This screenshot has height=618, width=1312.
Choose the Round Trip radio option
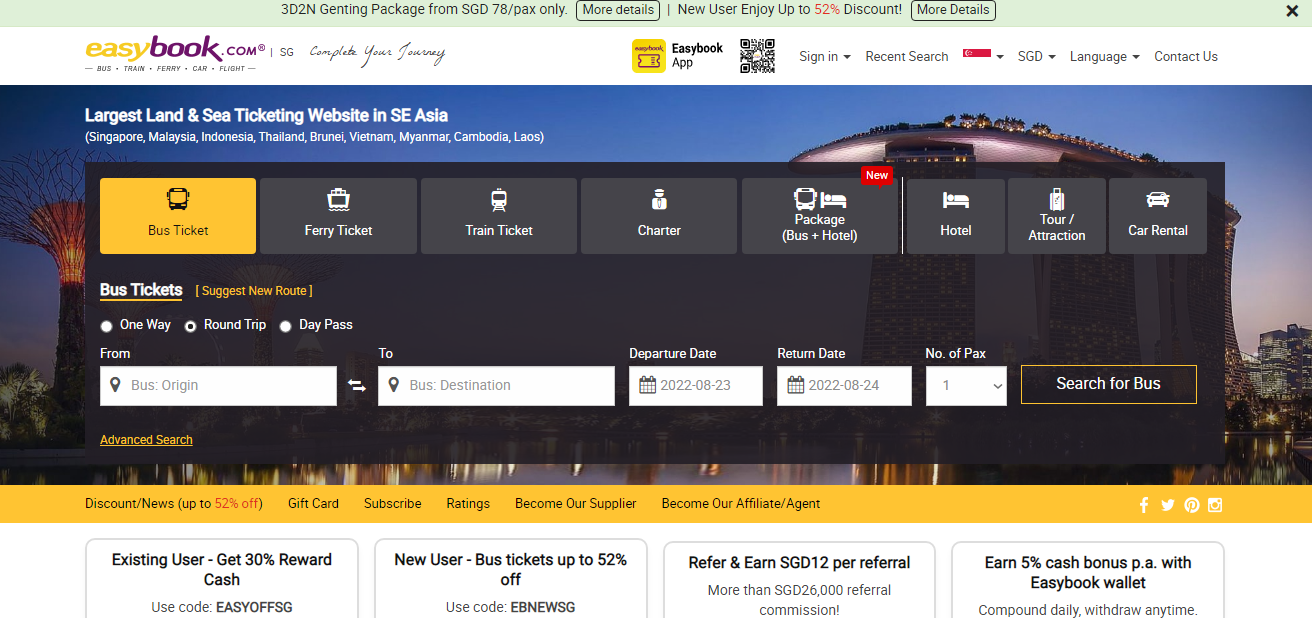tap(191, 326)
